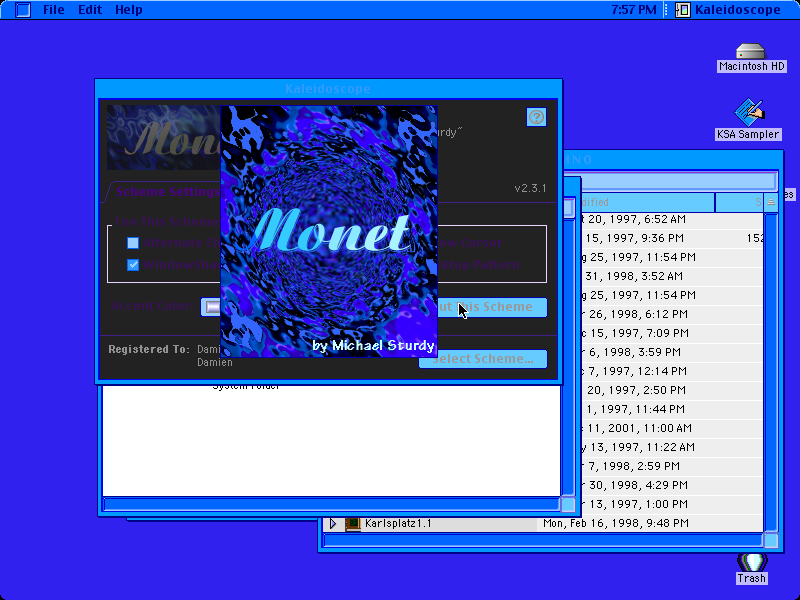The image size is (800, 600).
Task: Click the date row 26, 1998, 6:12 PM
Action: tap(634, 314)
